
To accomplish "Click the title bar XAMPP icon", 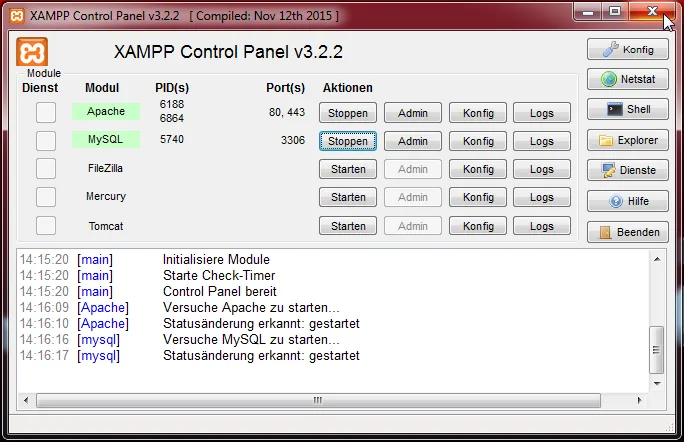I will (x=17, y=16).
